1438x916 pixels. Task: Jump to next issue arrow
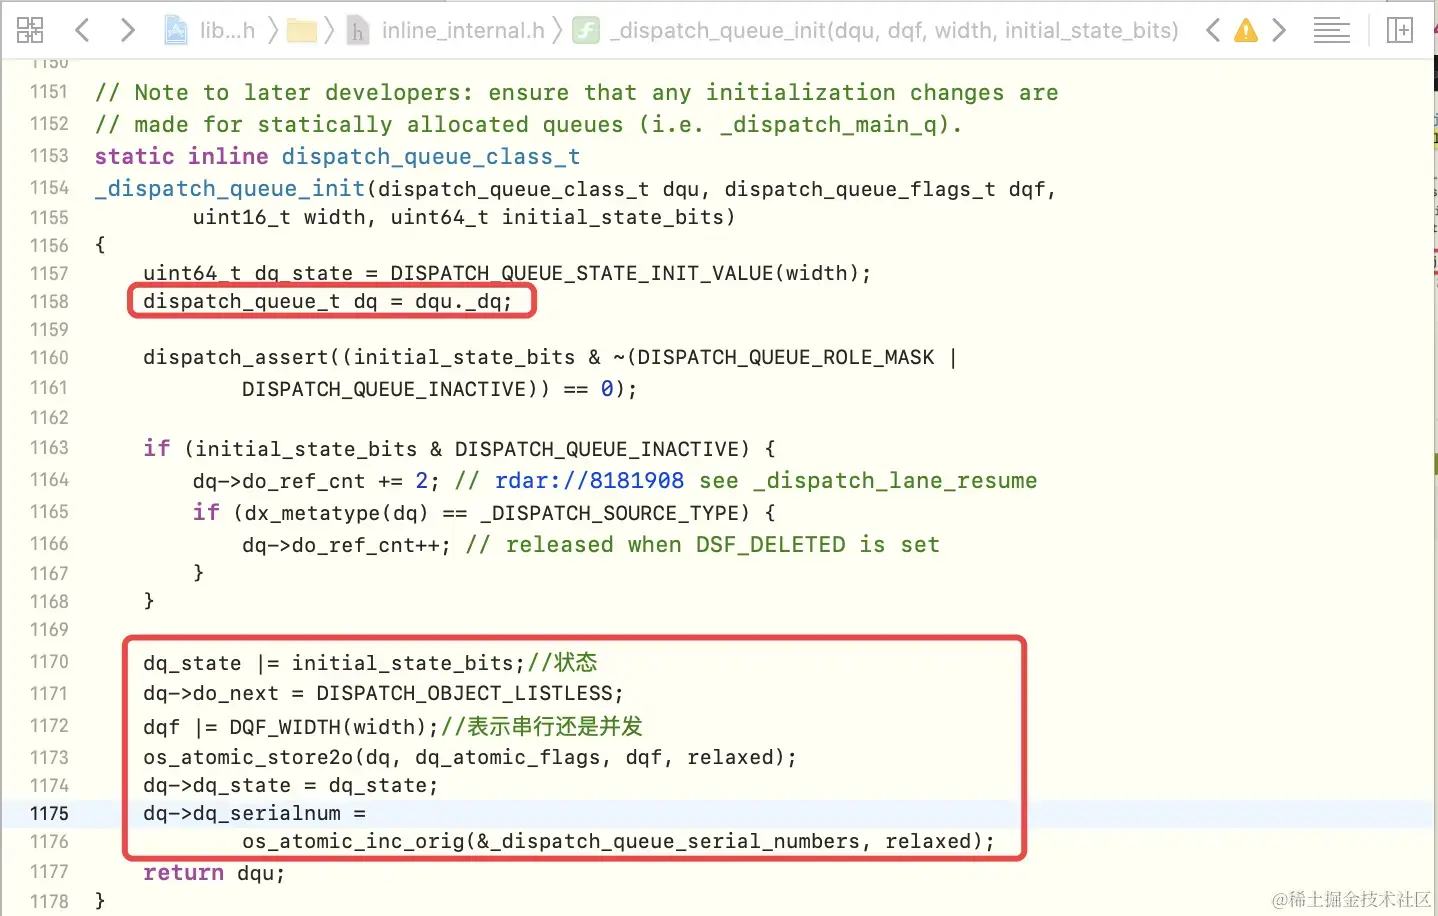coord(1279,30)
